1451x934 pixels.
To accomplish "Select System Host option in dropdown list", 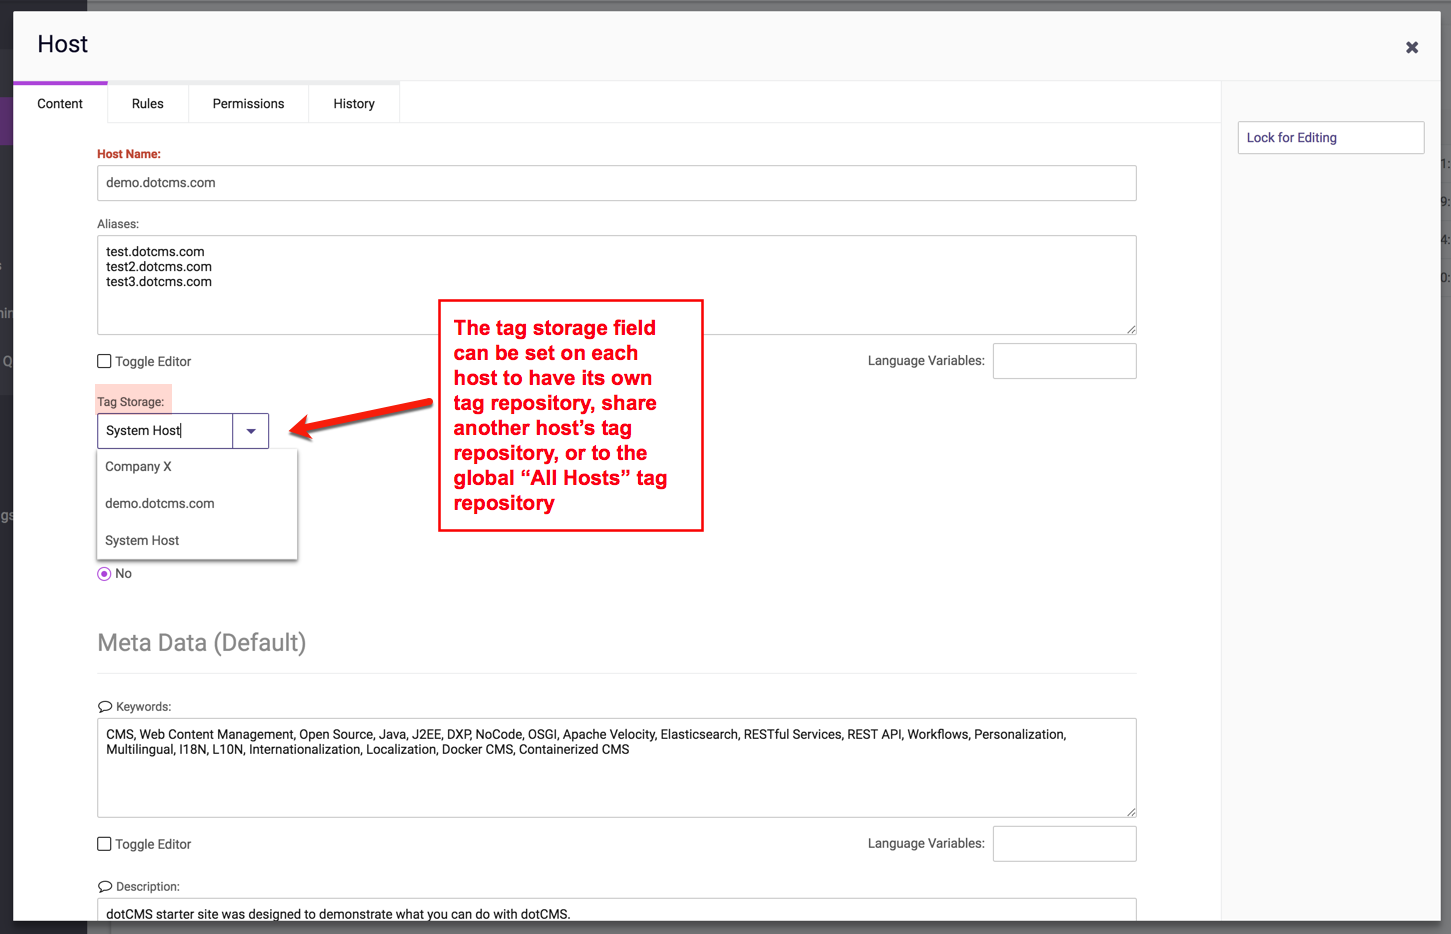I will point(142,541).
